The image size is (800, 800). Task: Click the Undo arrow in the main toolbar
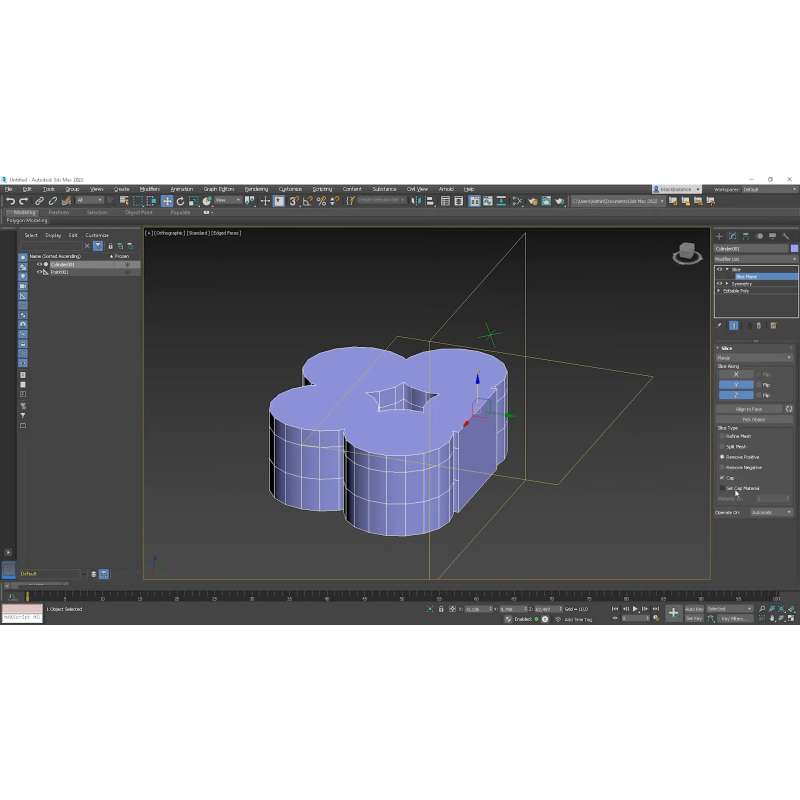[10, 201]
